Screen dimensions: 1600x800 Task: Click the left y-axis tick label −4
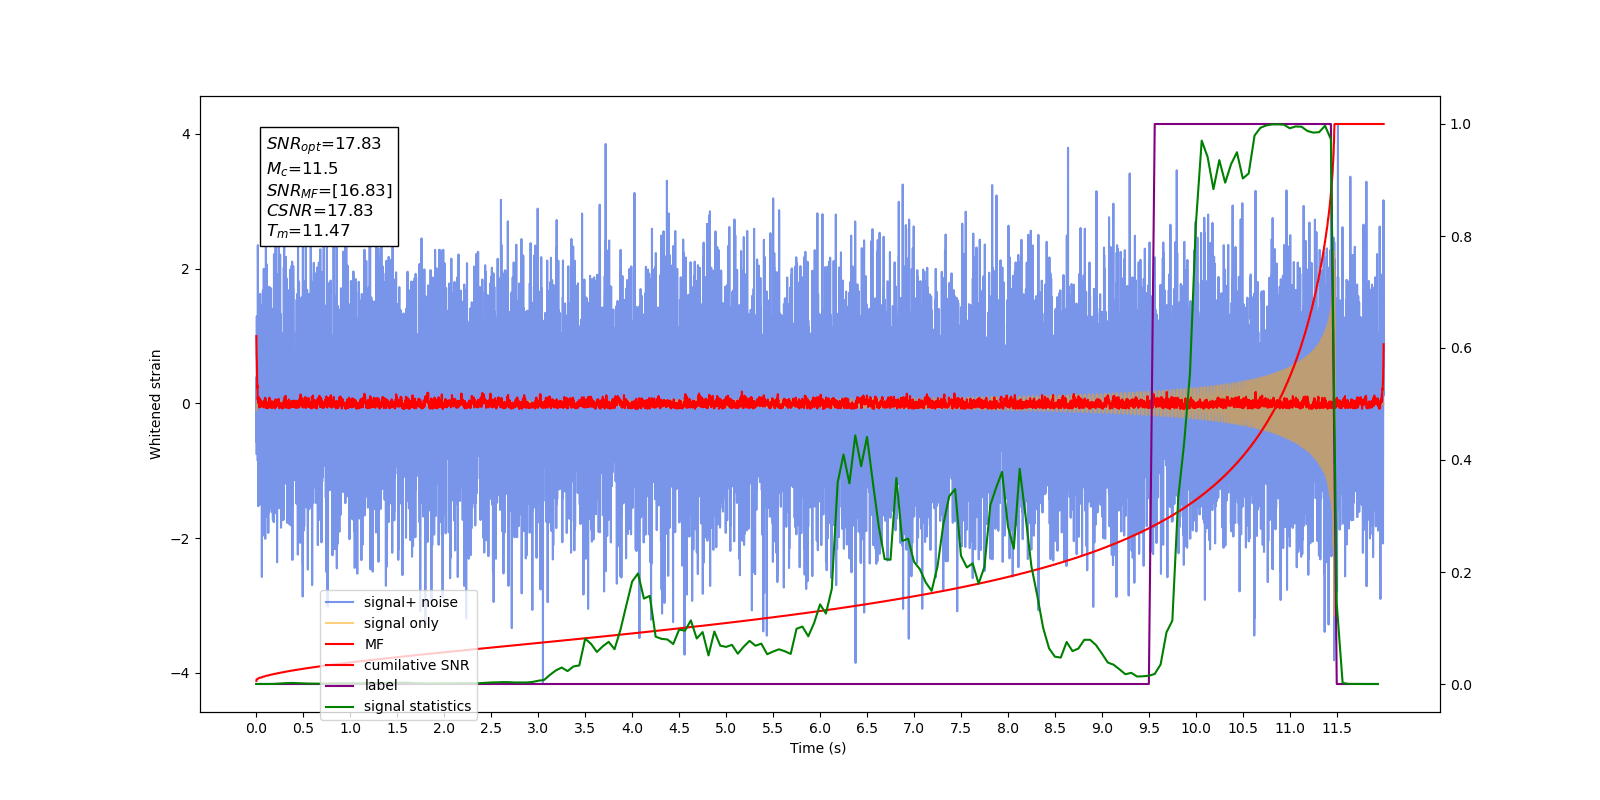coord(180,673)
